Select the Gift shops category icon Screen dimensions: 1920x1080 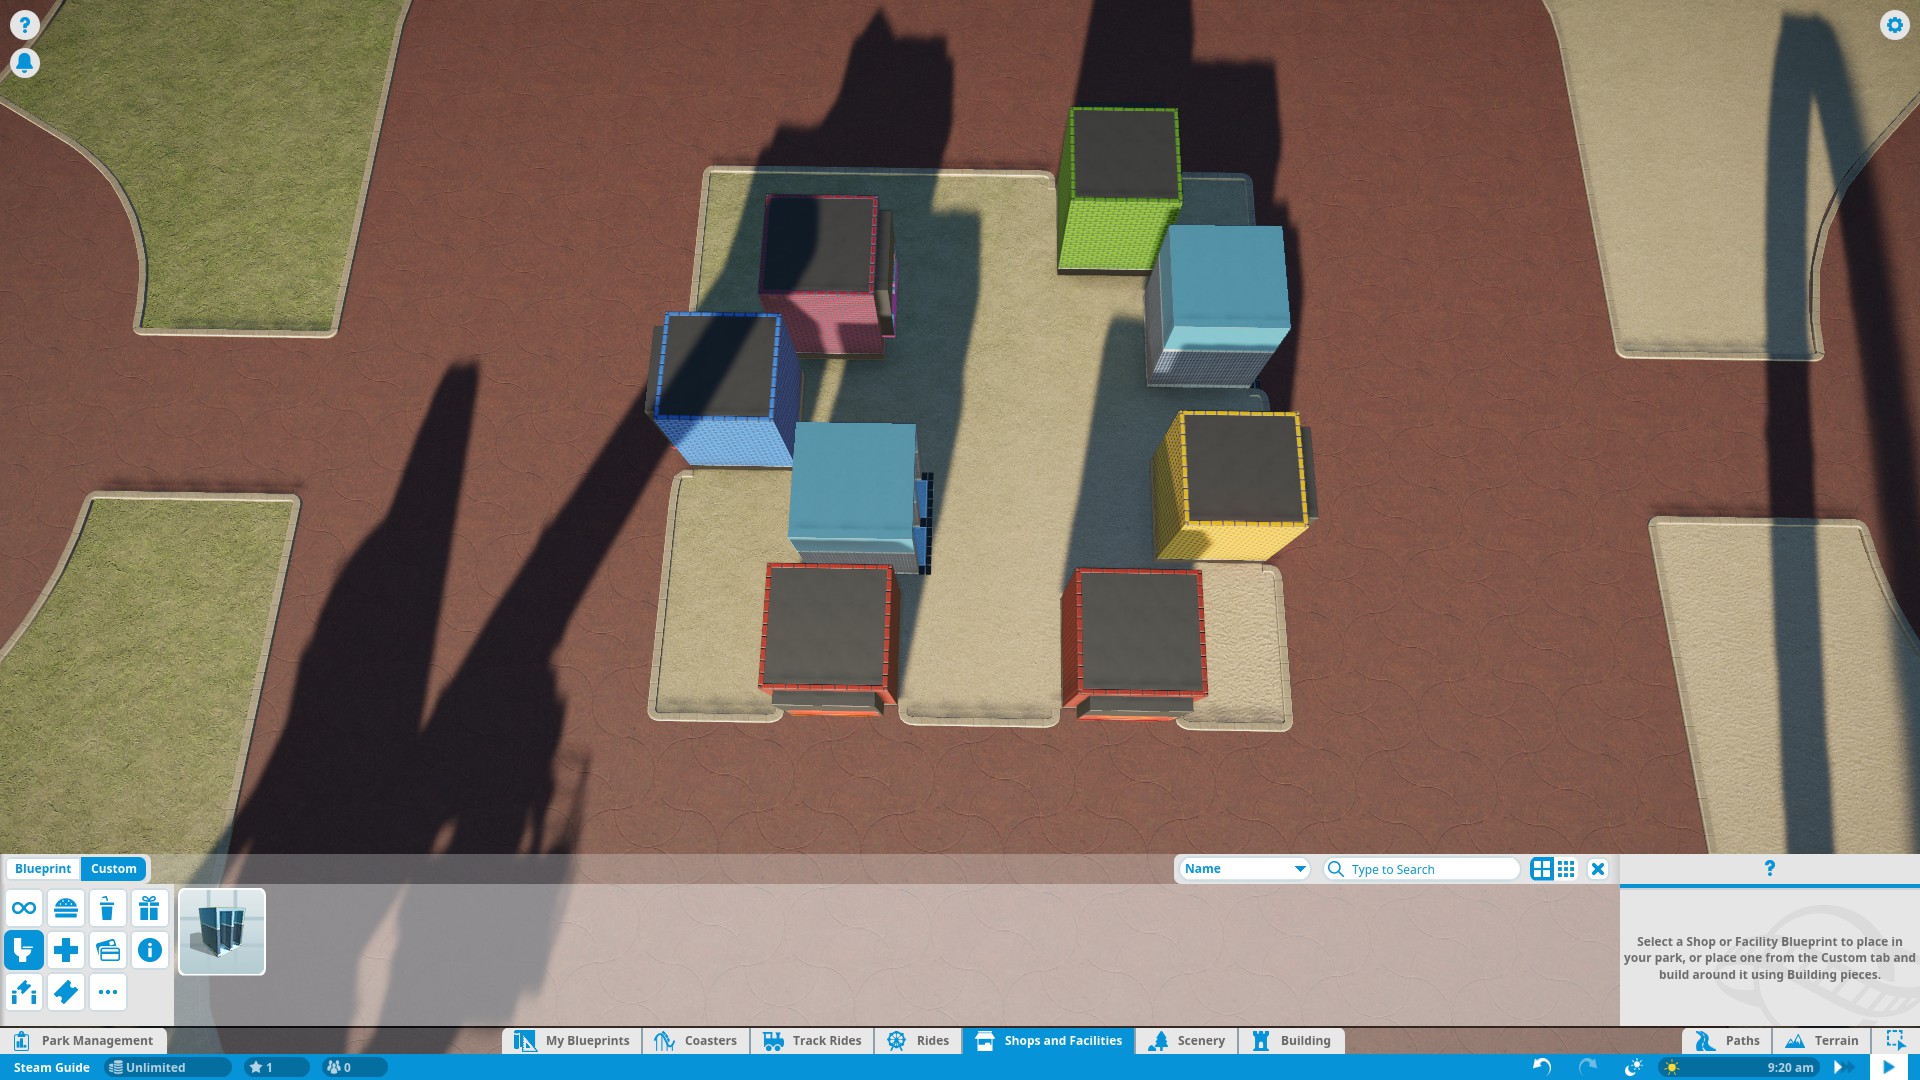[x=149, y=908]
